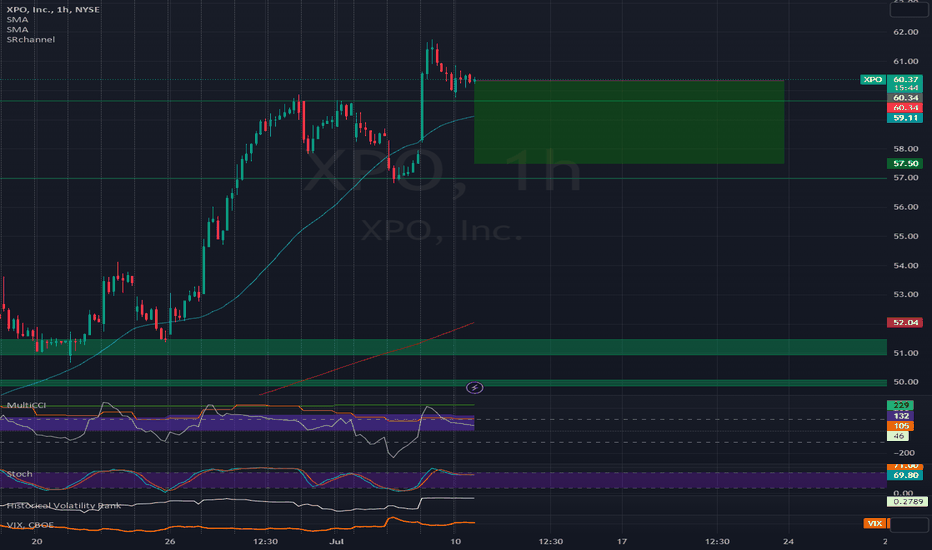
Task: Click the red 60.34 price label
Action: [x=905, y=108]
